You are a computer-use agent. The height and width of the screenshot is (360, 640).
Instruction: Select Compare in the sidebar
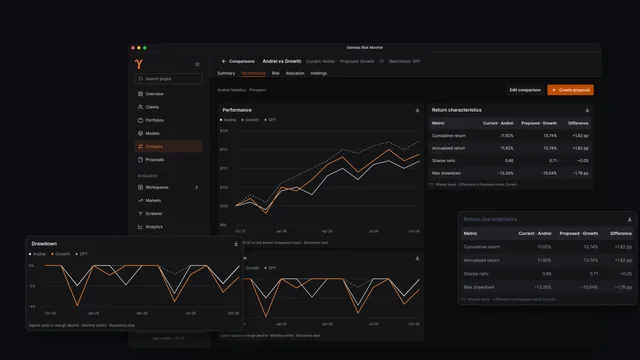click(168, 146)
